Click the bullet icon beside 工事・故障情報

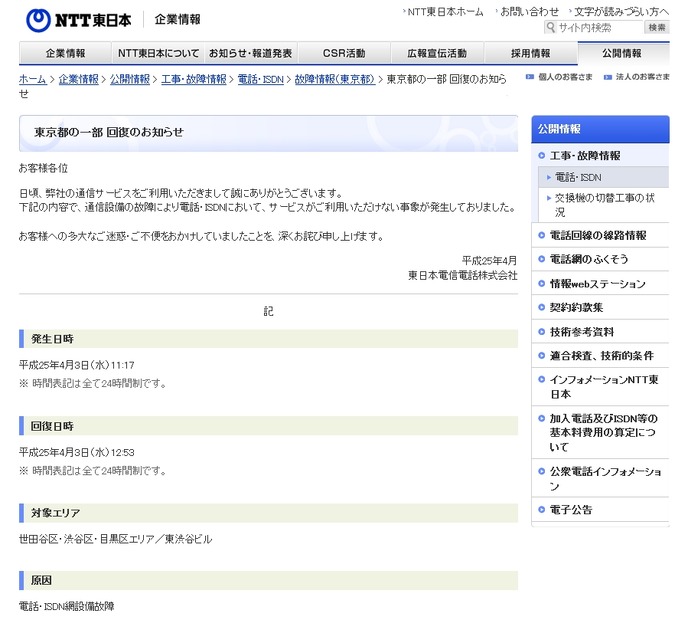(541, 155)
